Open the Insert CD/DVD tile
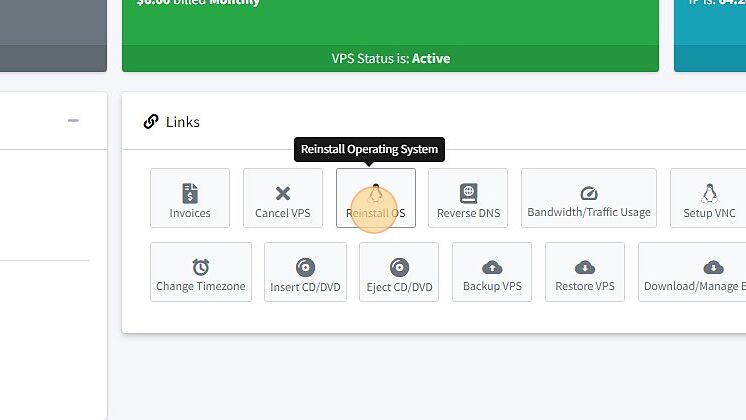The image size is (746, 420). coord(305,272)
